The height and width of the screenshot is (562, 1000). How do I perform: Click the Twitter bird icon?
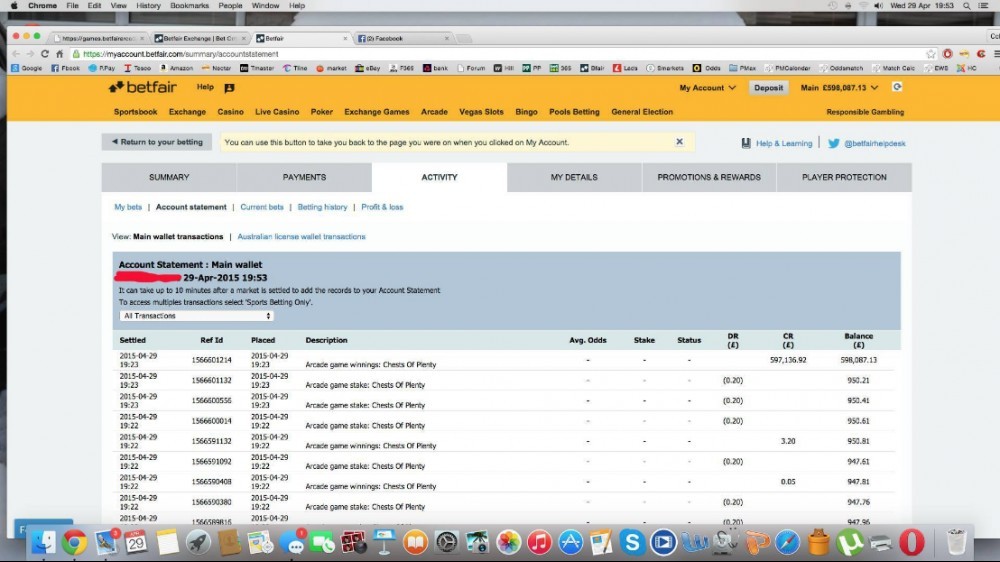[x=834, y=143]
